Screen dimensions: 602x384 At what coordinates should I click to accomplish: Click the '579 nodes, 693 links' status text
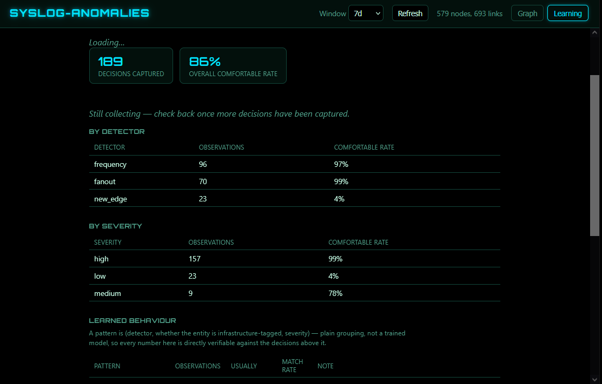469,13
